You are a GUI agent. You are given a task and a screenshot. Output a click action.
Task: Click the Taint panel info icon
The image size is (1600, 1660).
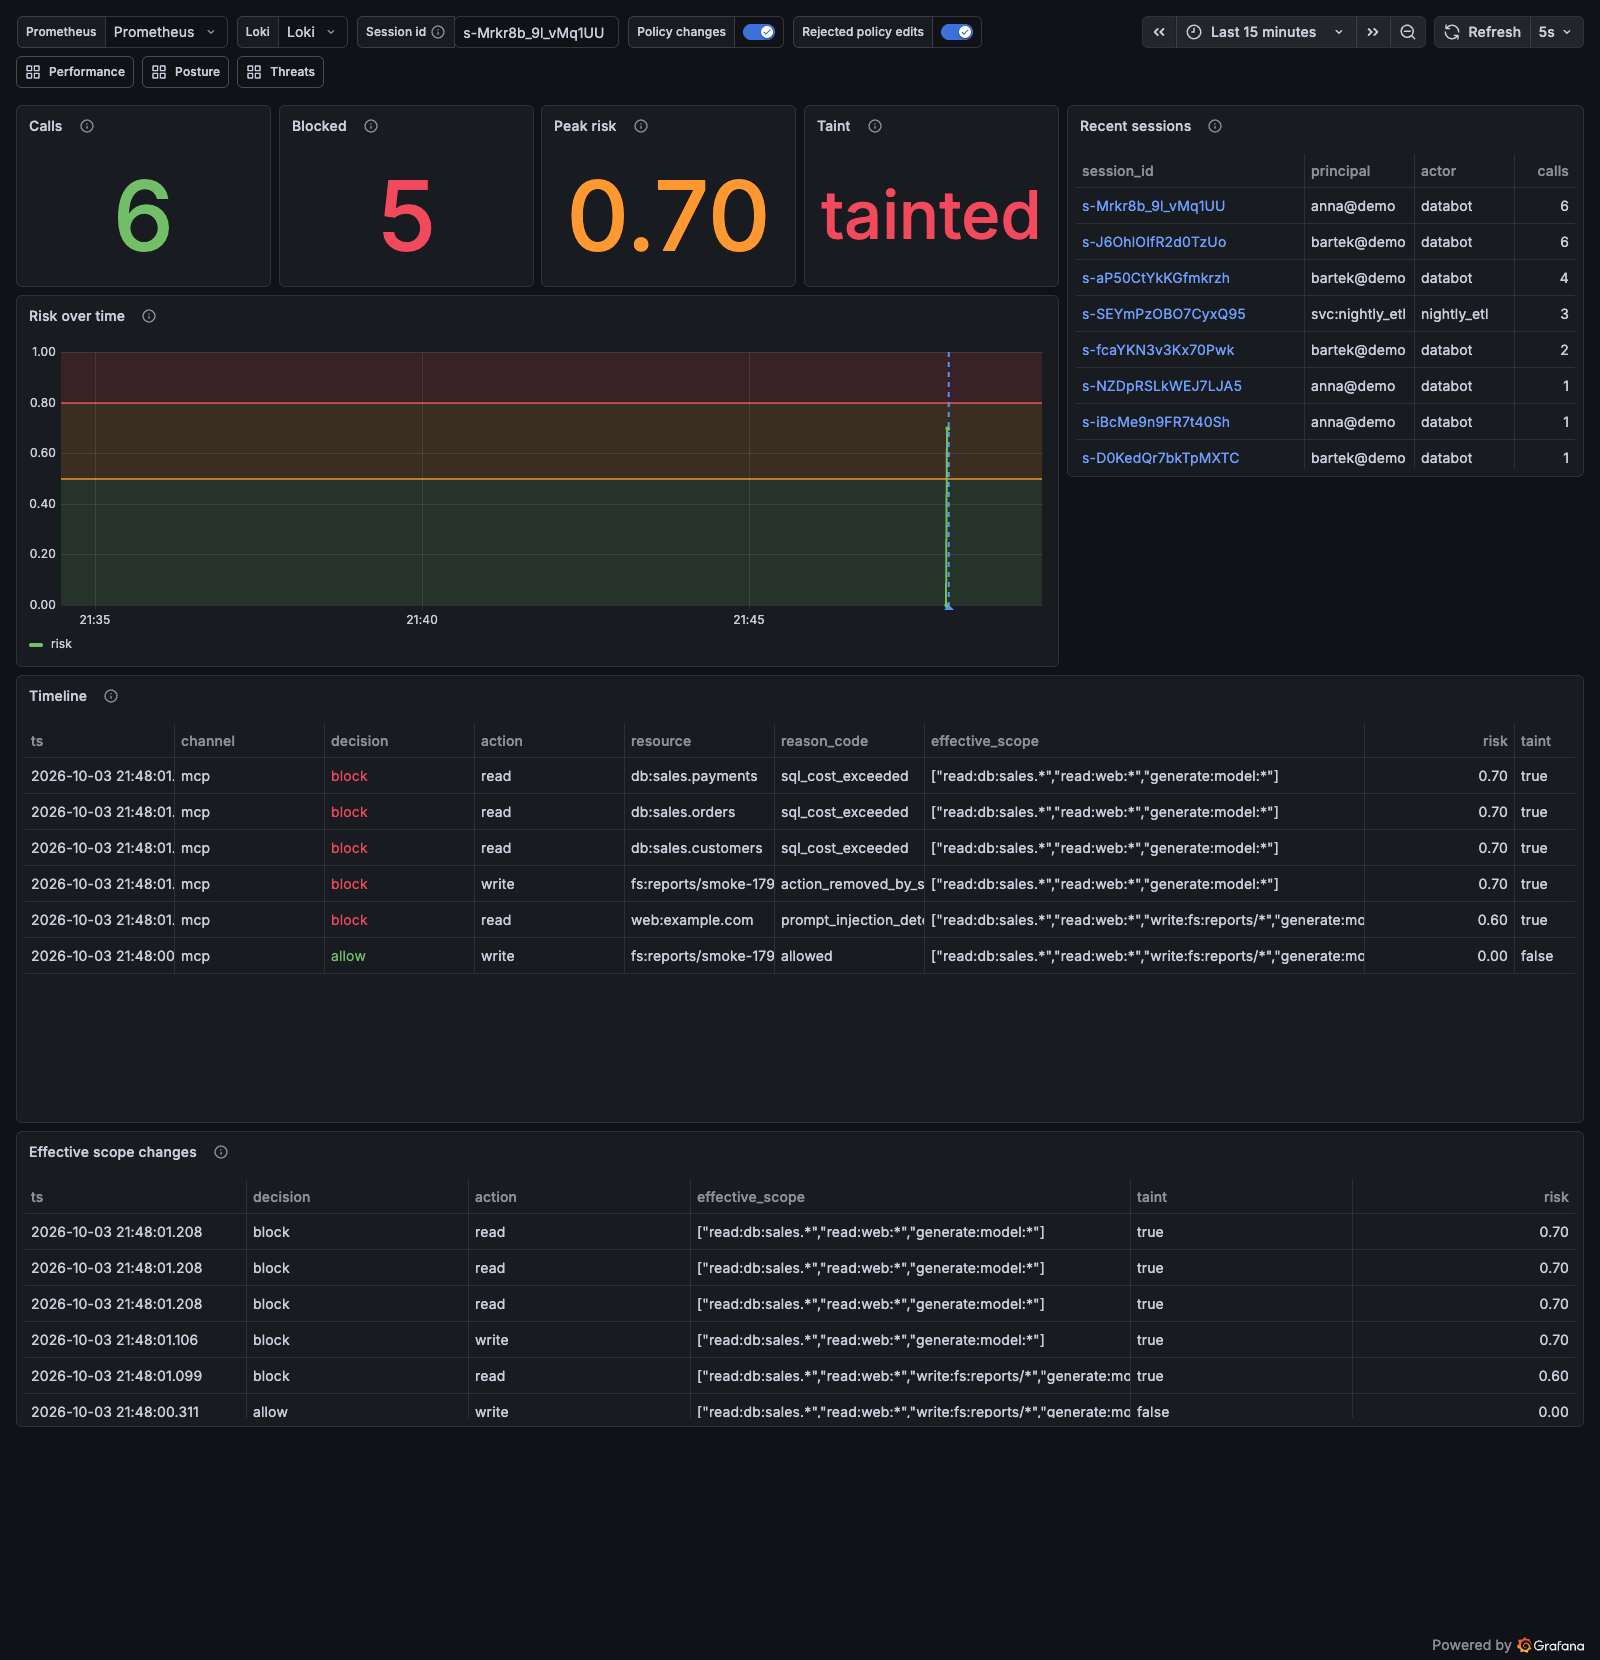point(875,126)
